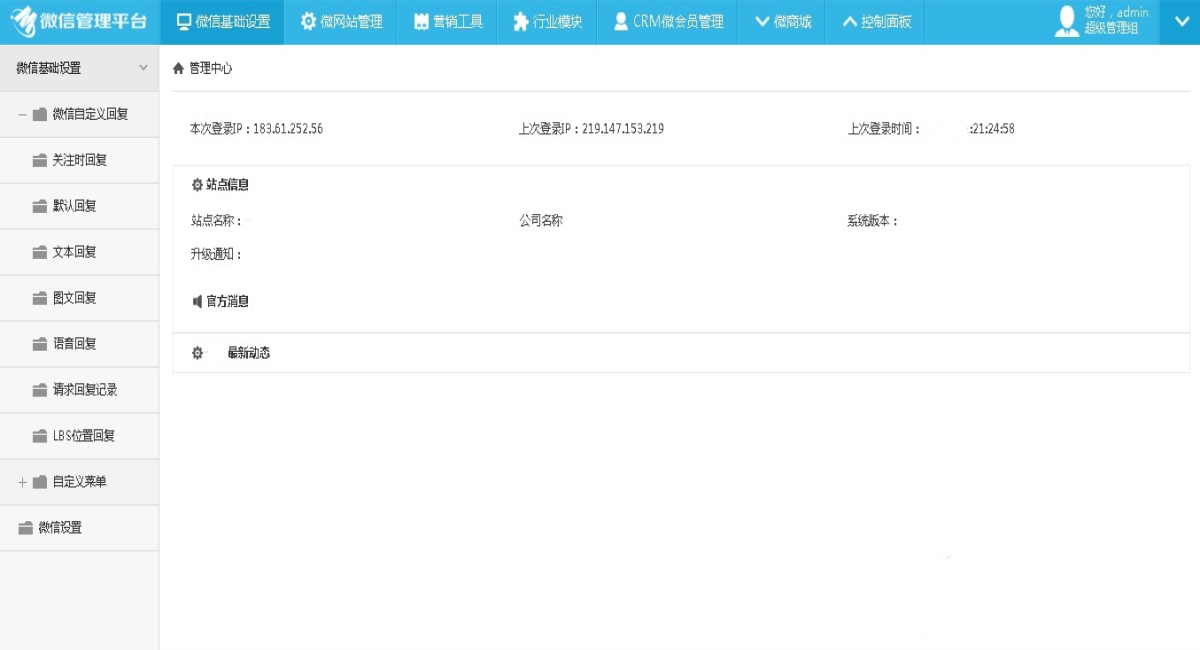
Task: Open the 微信基础设置 top menu tab
Action: tap(222, 22)
